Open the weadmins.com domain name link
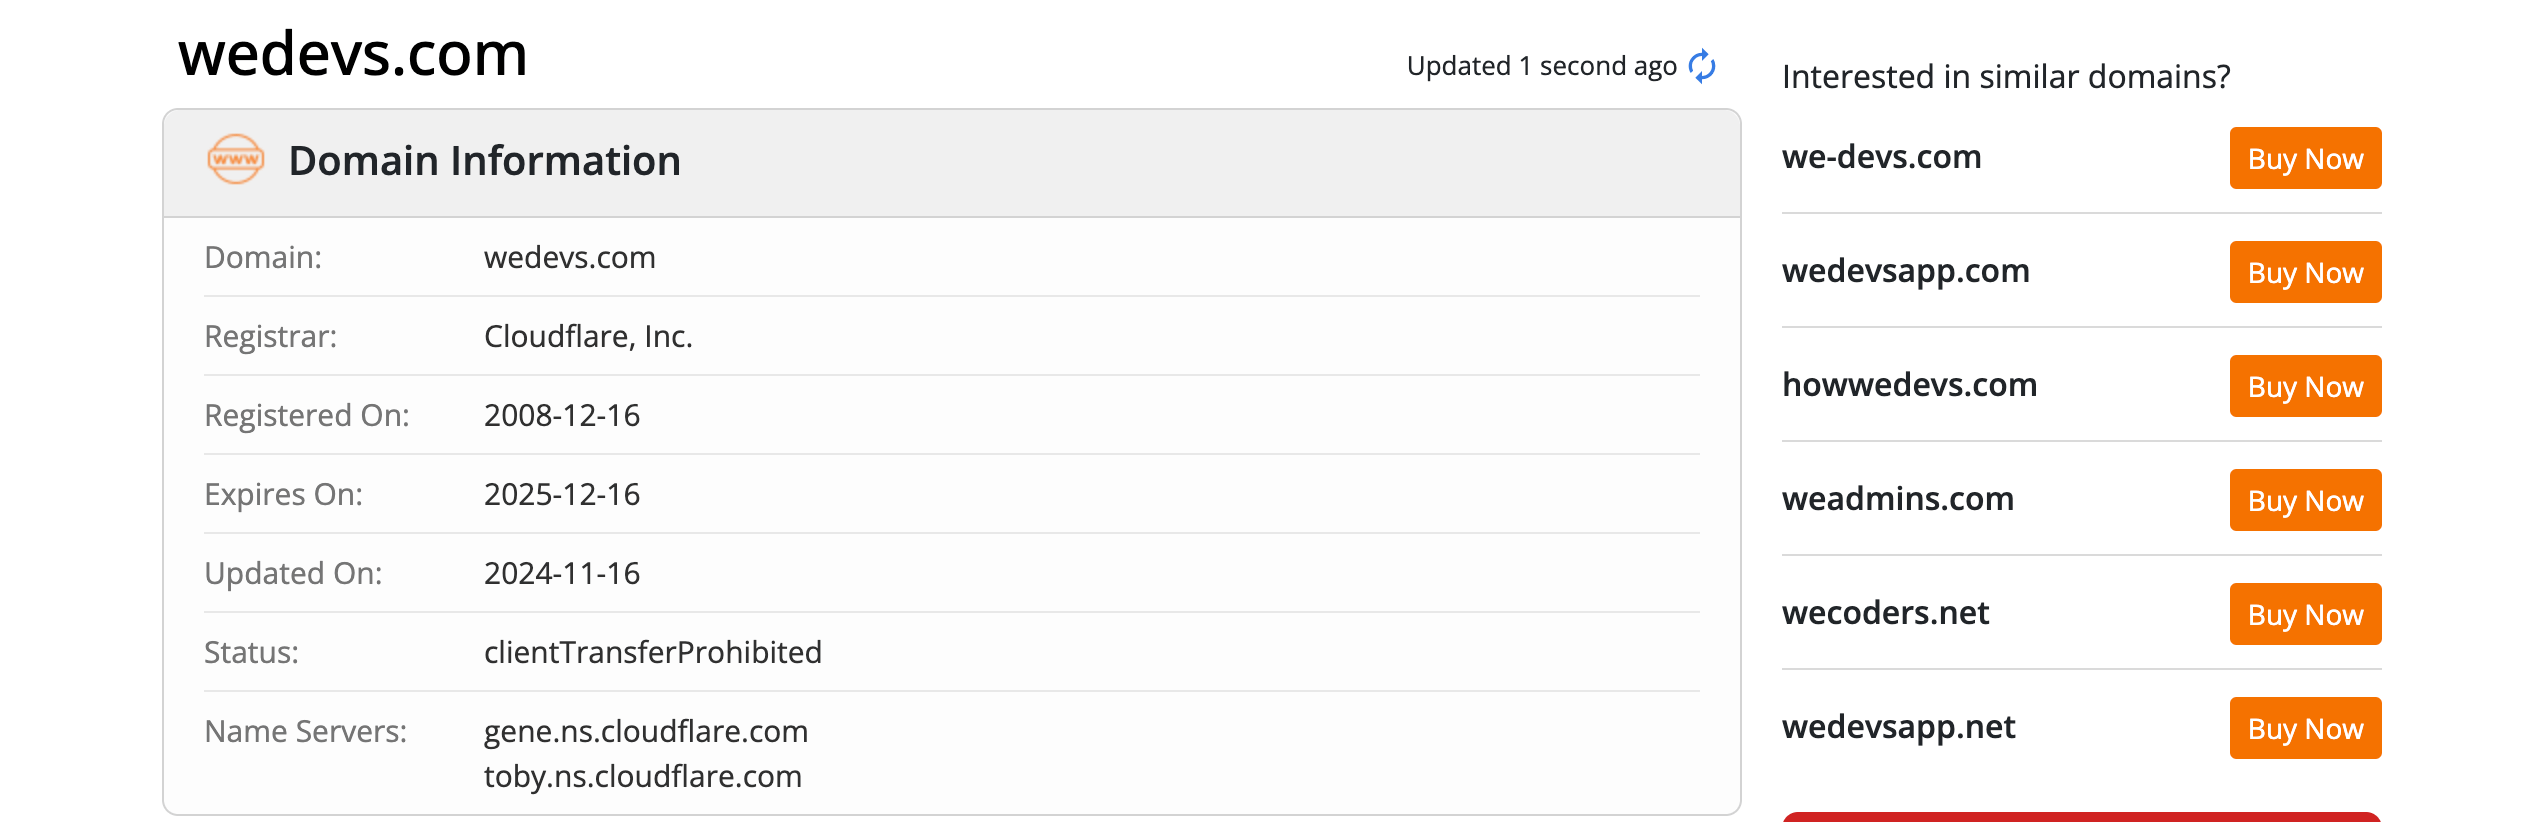This screenshot has height=822, width=2534. [1898, 499]
